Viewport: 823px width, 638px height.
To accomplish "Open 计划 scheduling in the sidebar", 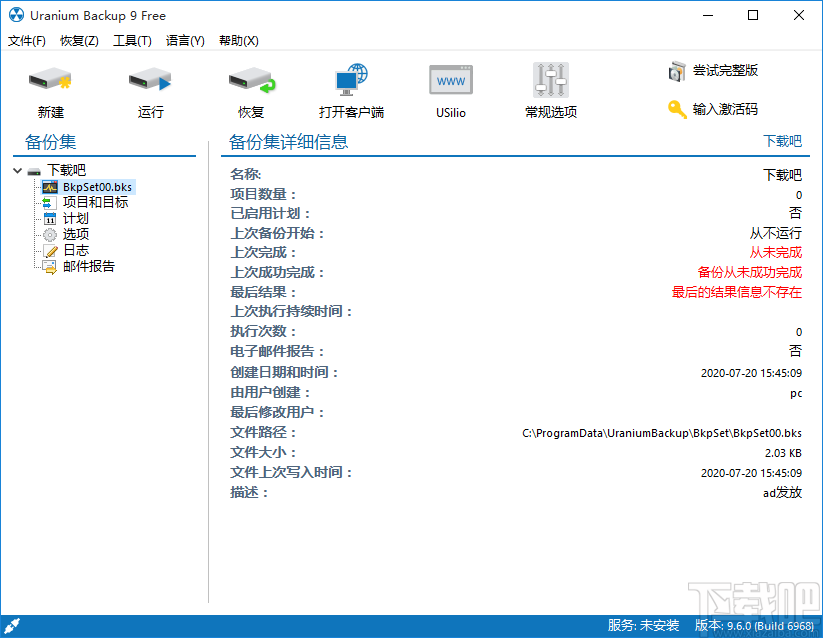I will tap(74, 218).
